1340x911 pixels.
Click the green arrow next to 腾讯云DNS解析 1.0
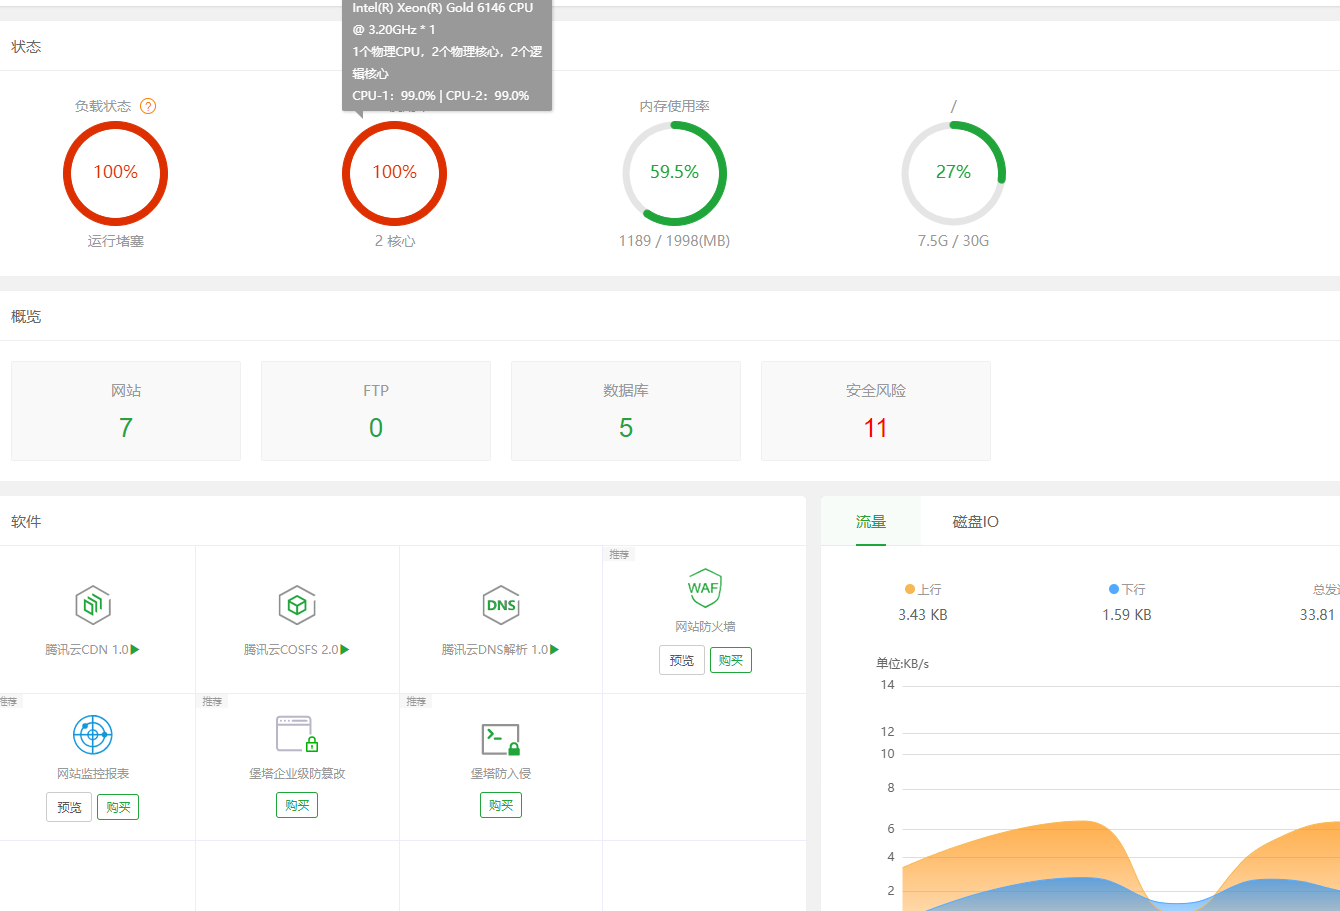coord(554,650)
